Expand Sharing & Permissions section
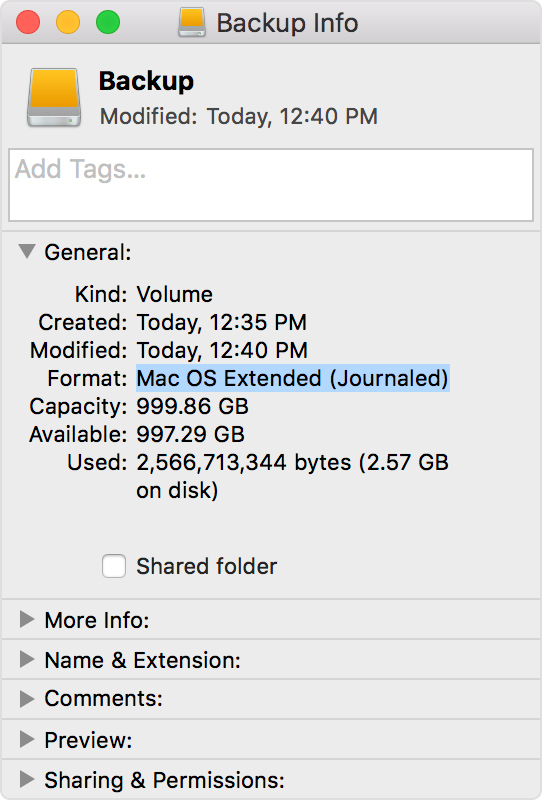Image resolution: width=542 pixels, height=800 pixels. coord(27,779)
